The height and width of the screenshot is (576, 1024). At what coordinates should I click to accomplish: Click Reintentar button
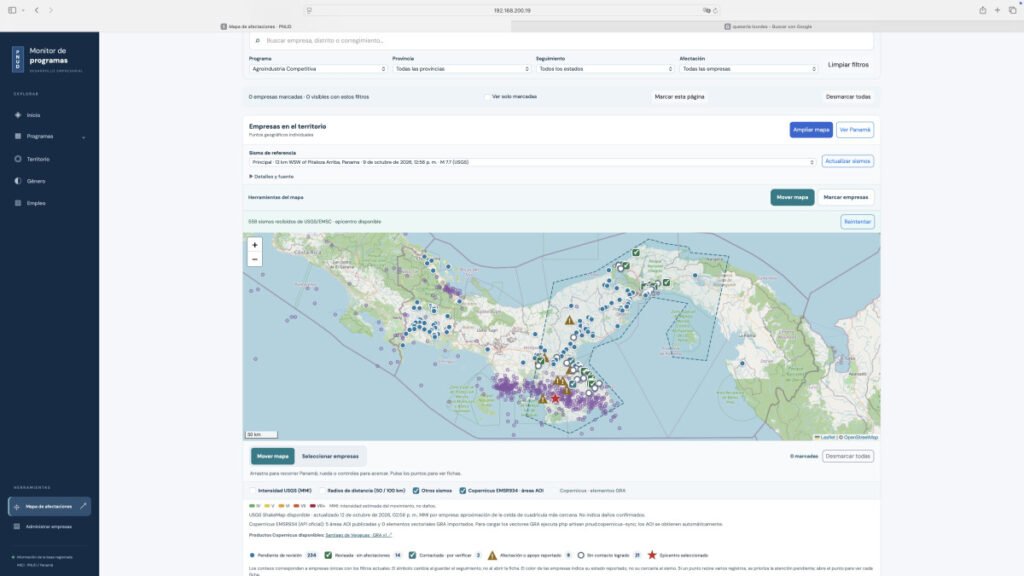[x=857, y=221]
